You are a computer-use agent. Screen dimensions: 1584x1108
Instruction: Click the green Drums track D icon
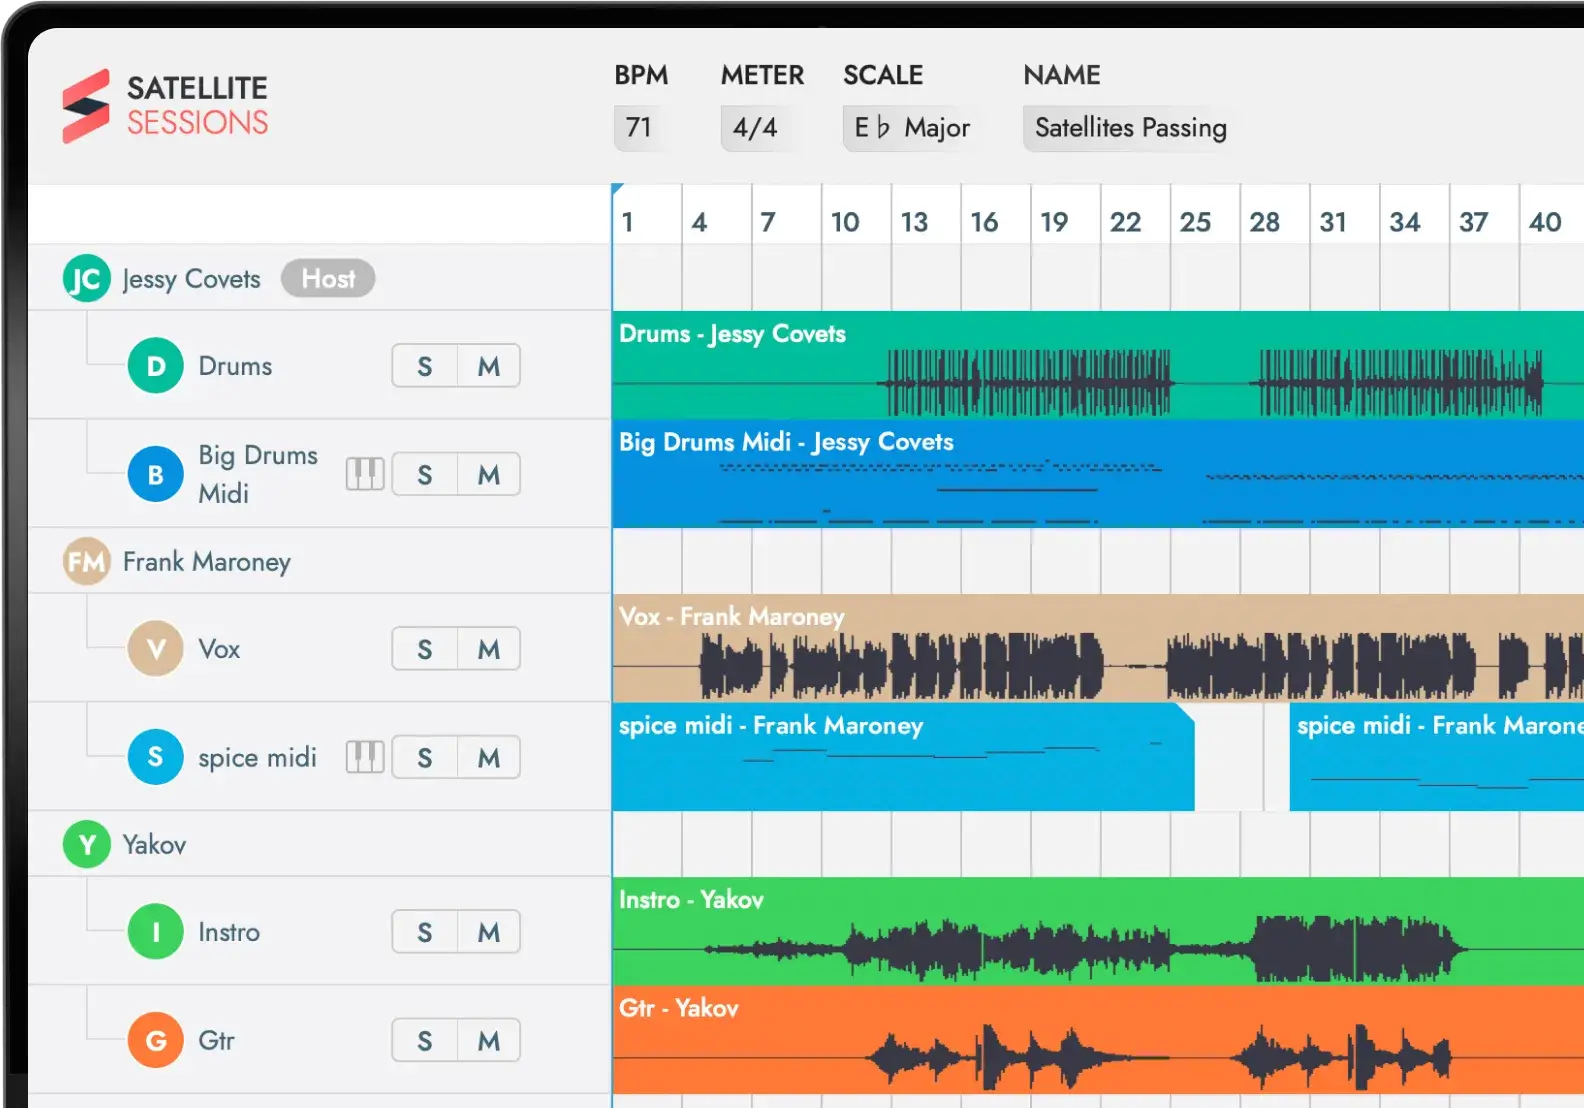[155, 366]
